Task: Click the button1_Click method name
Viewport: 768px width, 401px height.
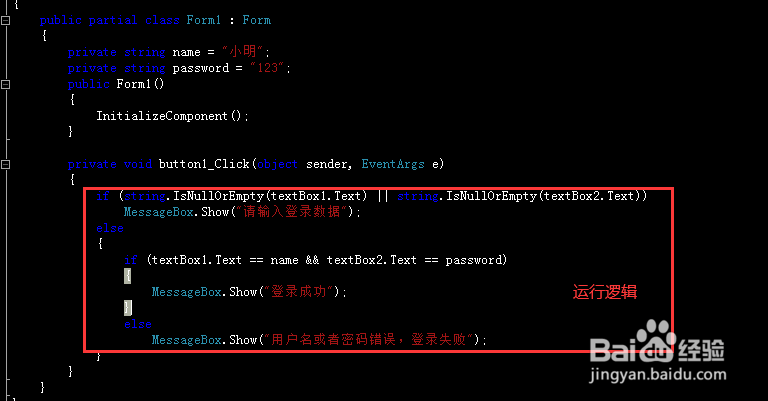Action: coord(204,164)
